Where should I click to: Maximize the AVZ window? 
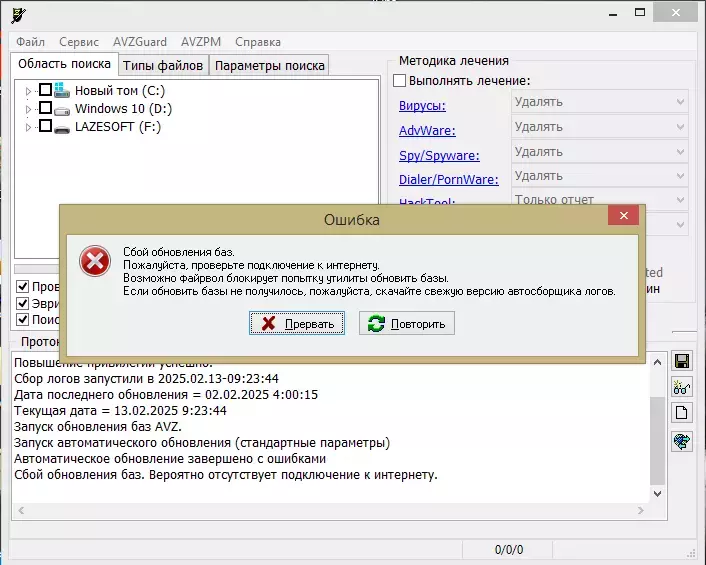tap(640, 13)
